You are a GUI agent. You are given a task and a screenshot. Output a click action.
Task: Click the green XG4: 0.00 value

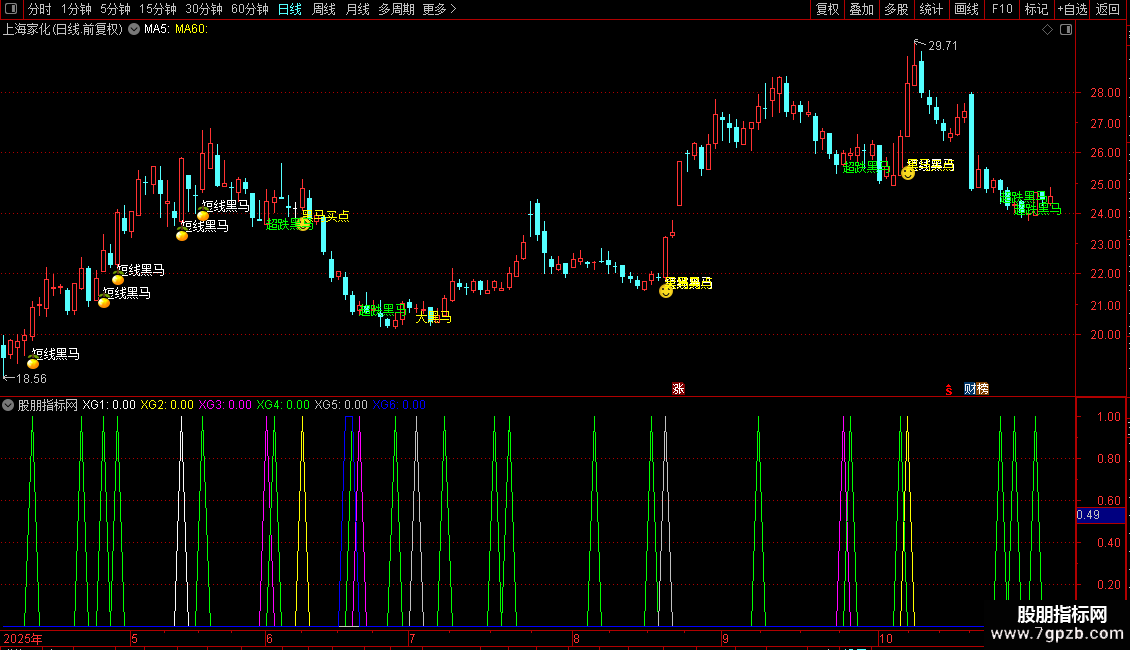[x=282, y=405]
